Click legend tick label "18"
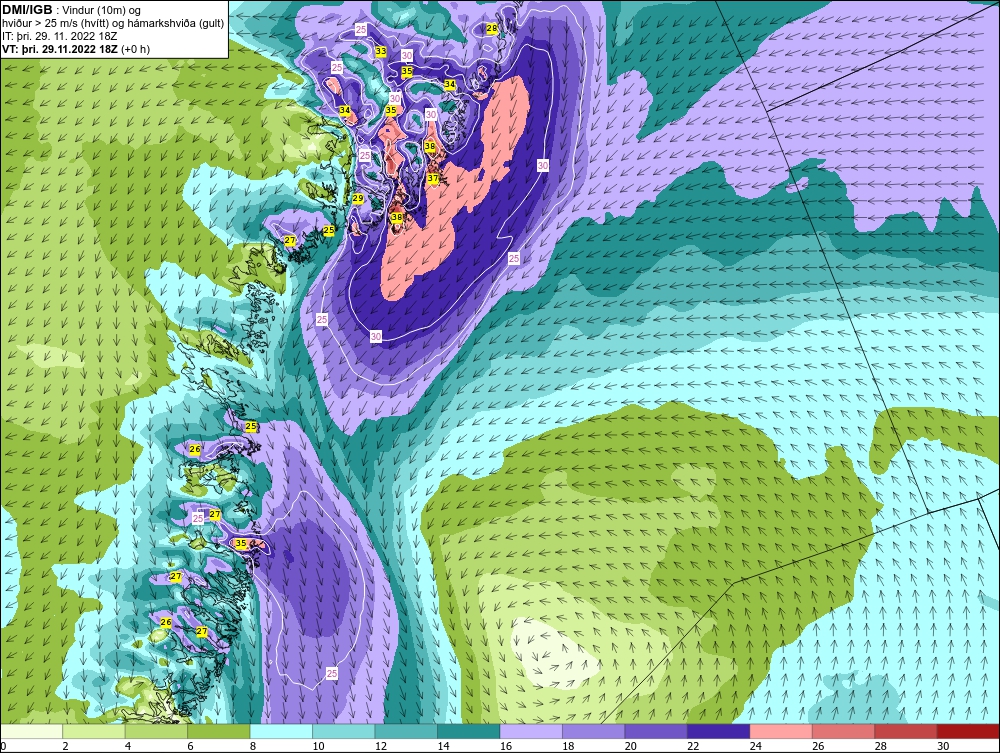 click(x=568, y=746)
